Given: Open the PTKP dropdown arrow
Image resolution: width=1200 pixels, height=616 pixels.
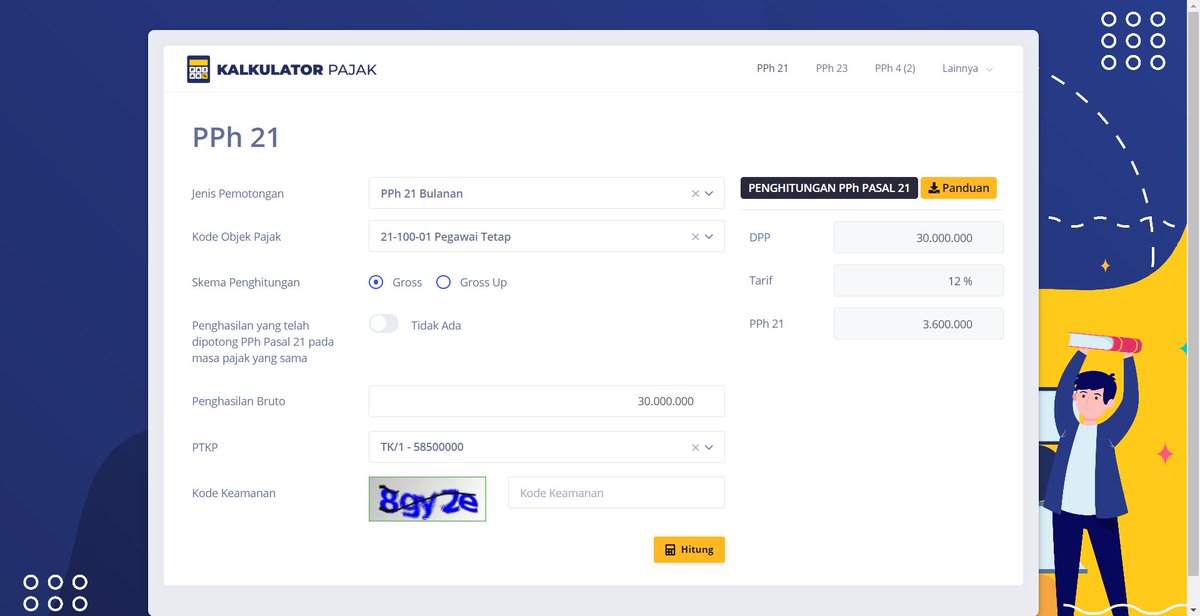Looking at the screenshot, I should 710,448.
